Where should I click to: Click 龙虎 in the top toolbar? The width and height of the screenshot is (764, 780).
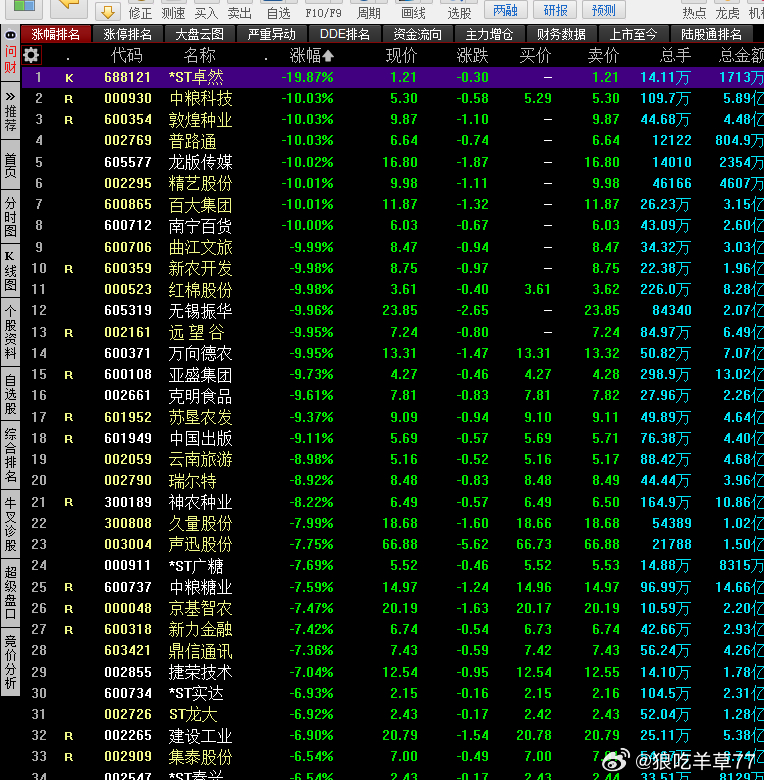727,13
